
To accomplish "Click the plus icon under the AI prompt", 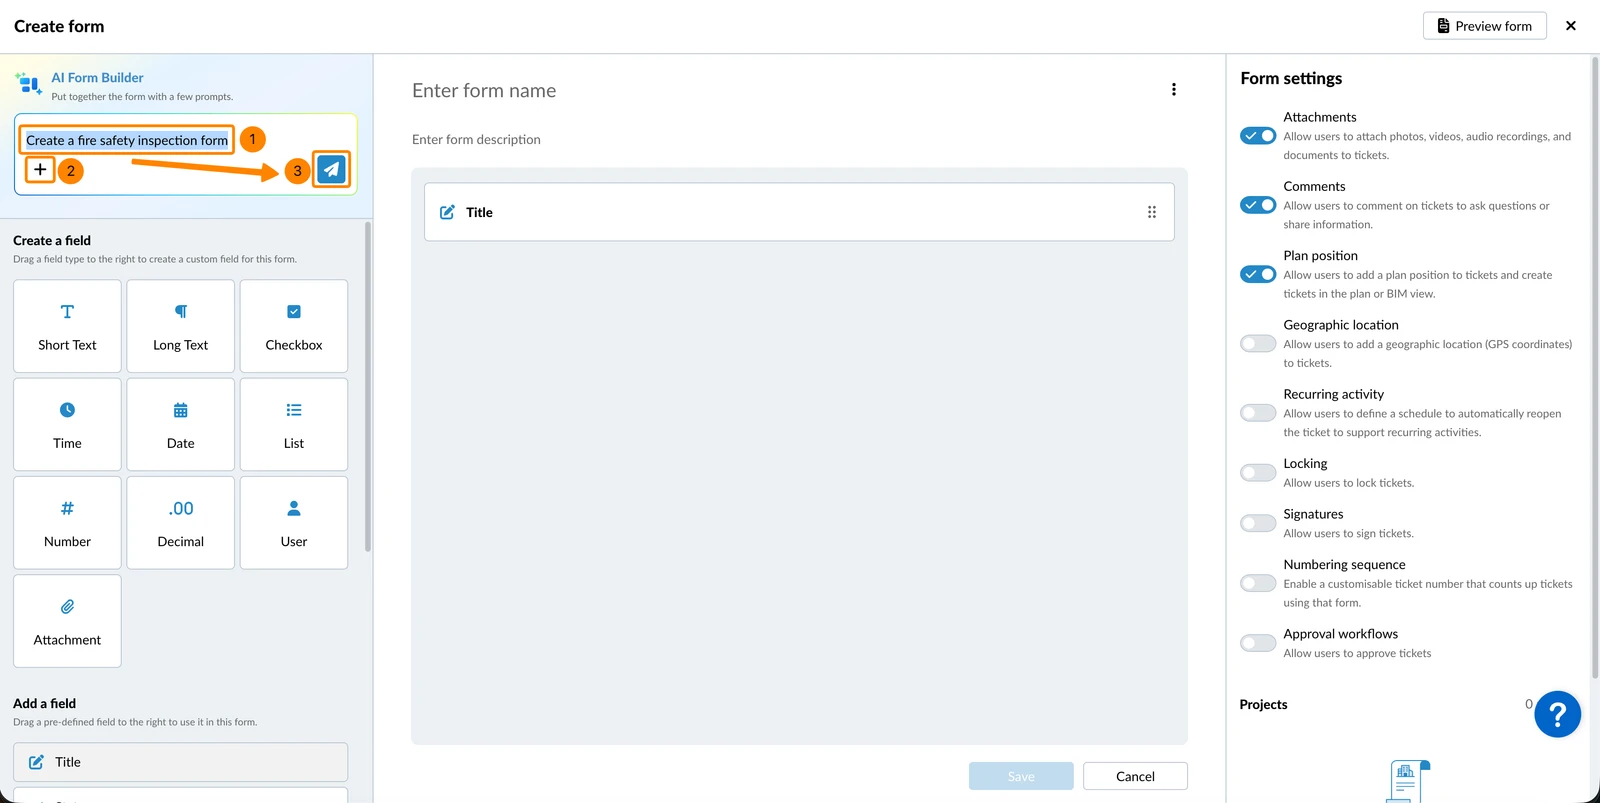I will (40, 169).
